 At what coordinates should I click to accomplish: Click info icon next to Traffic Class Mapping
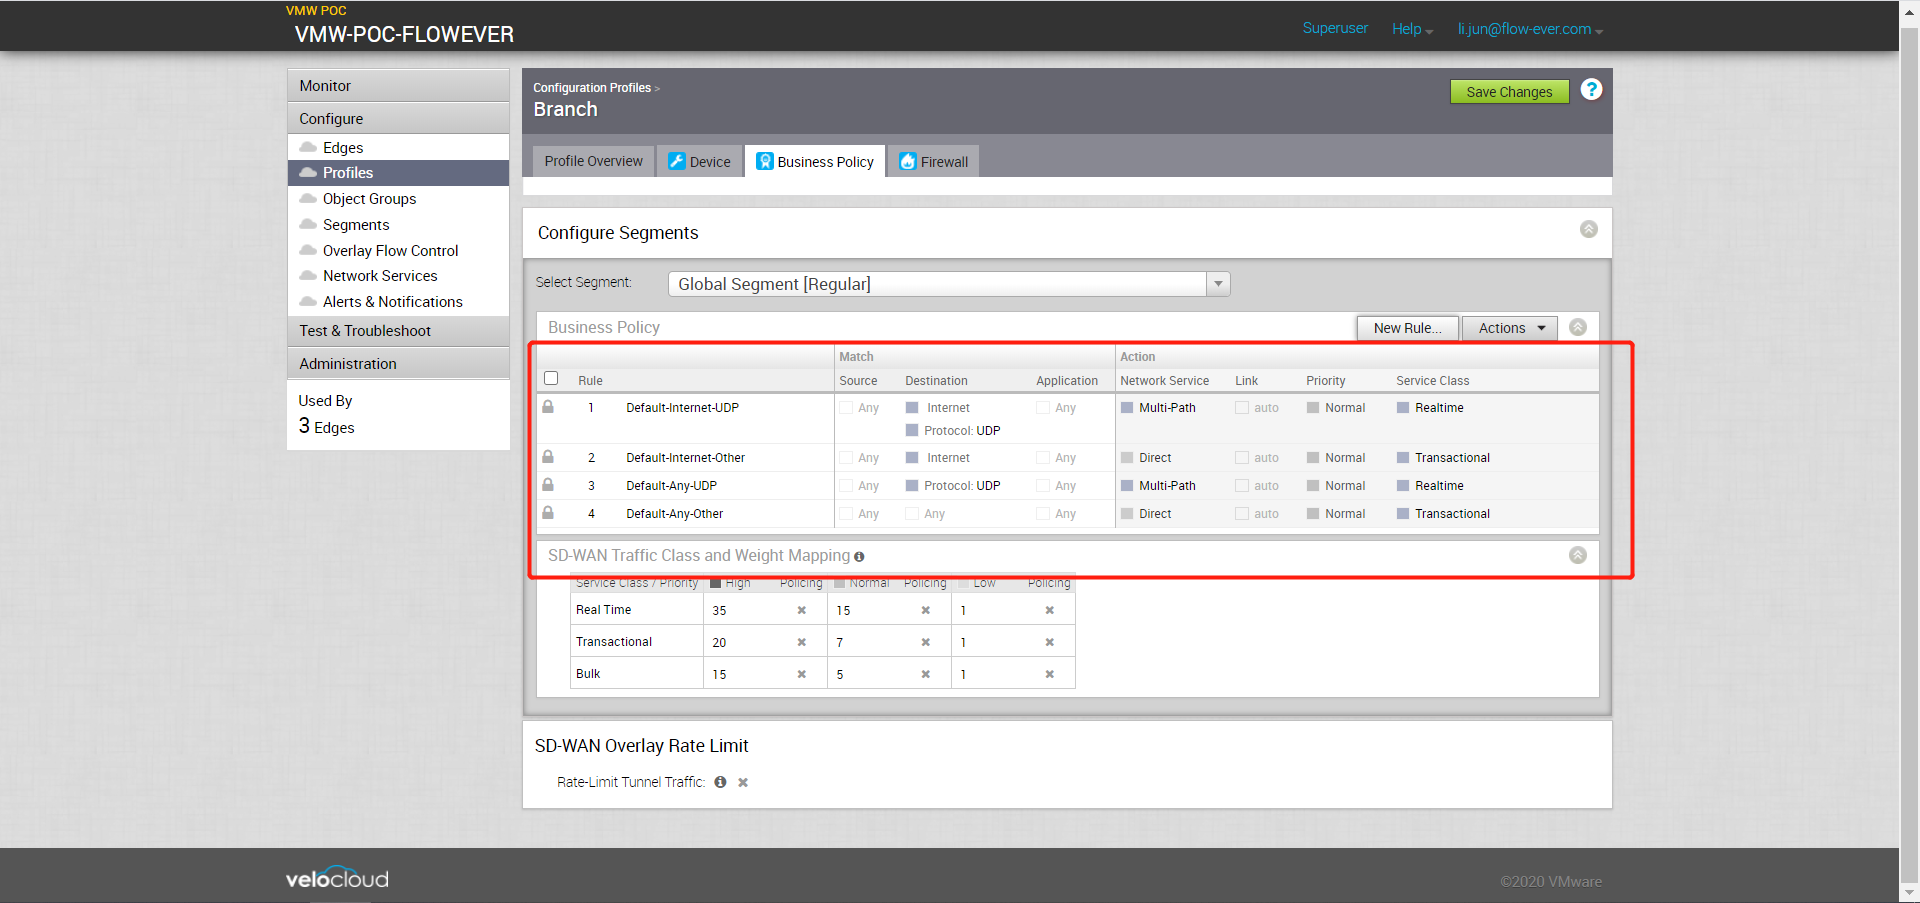(x=859, y=557)
